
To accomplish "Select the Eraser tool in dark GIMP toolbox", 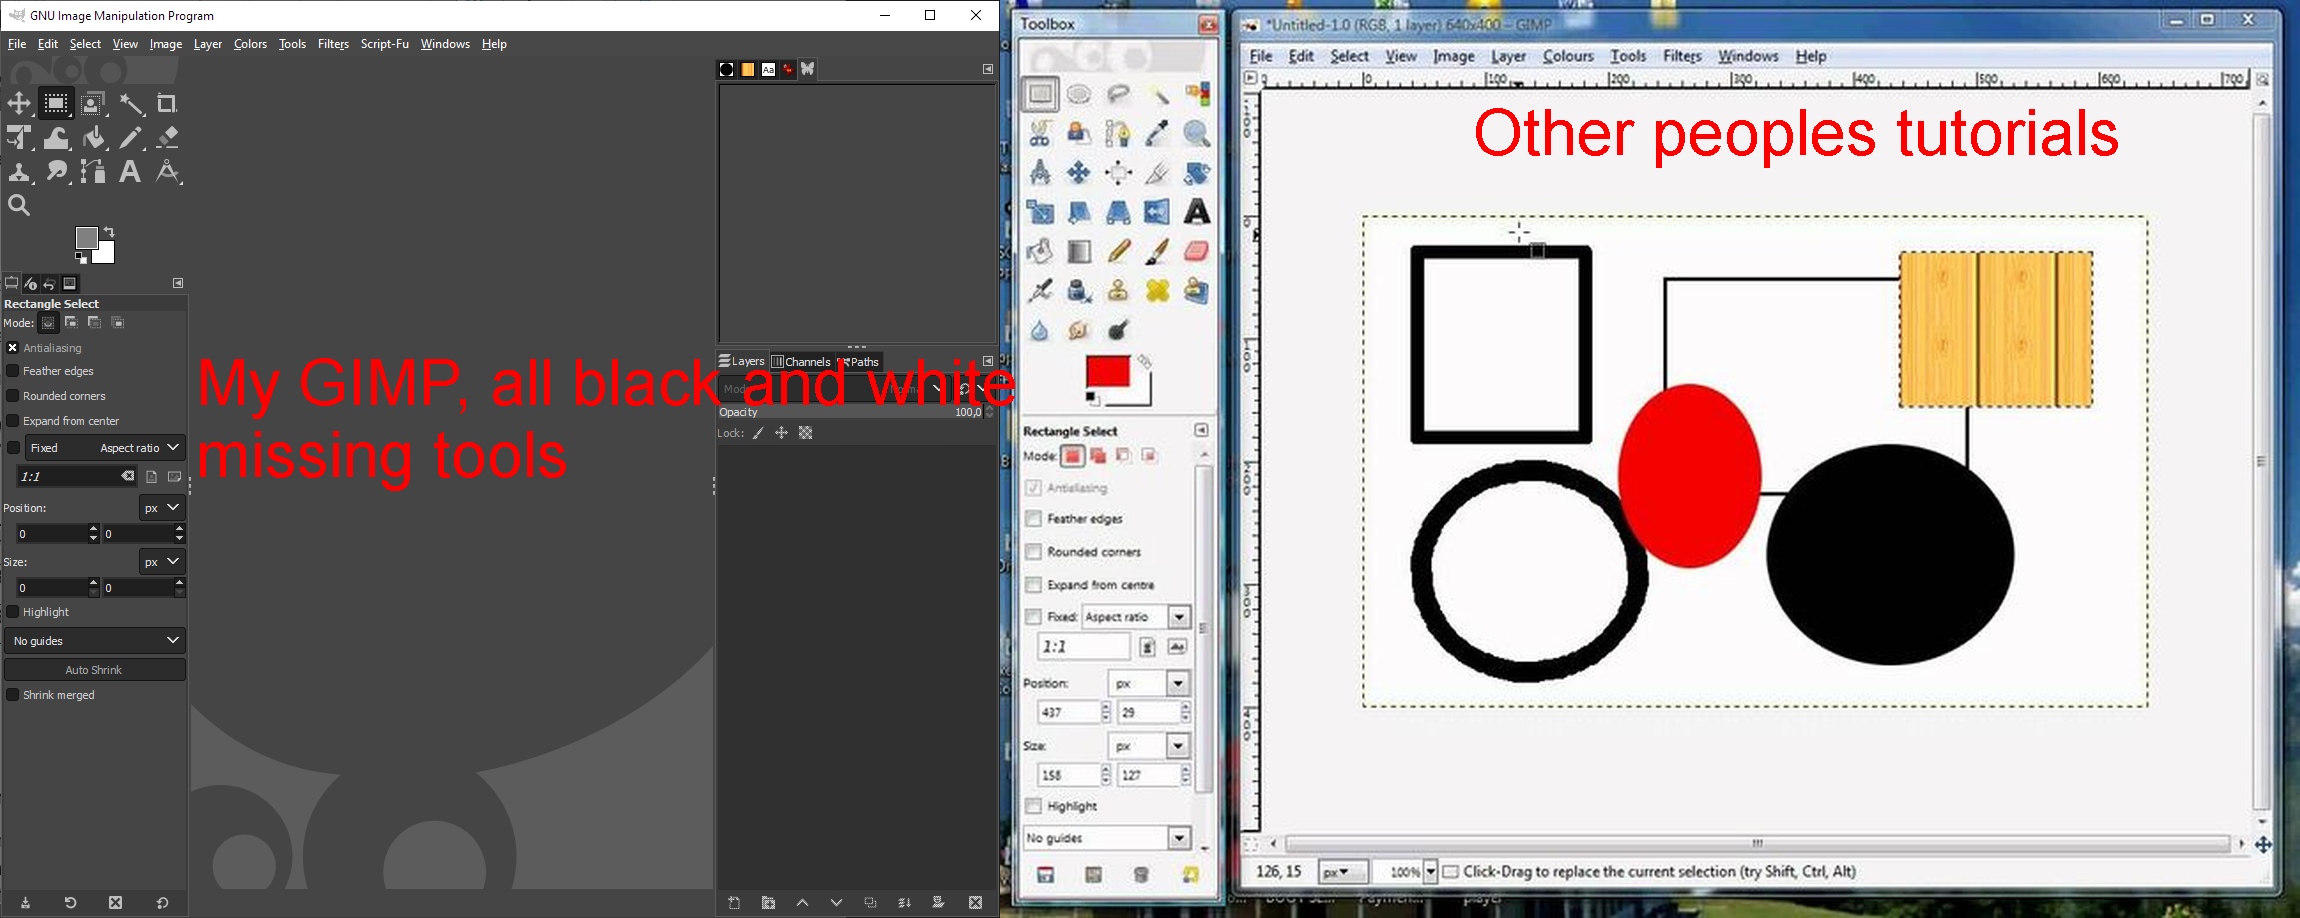I will point(168,137).
